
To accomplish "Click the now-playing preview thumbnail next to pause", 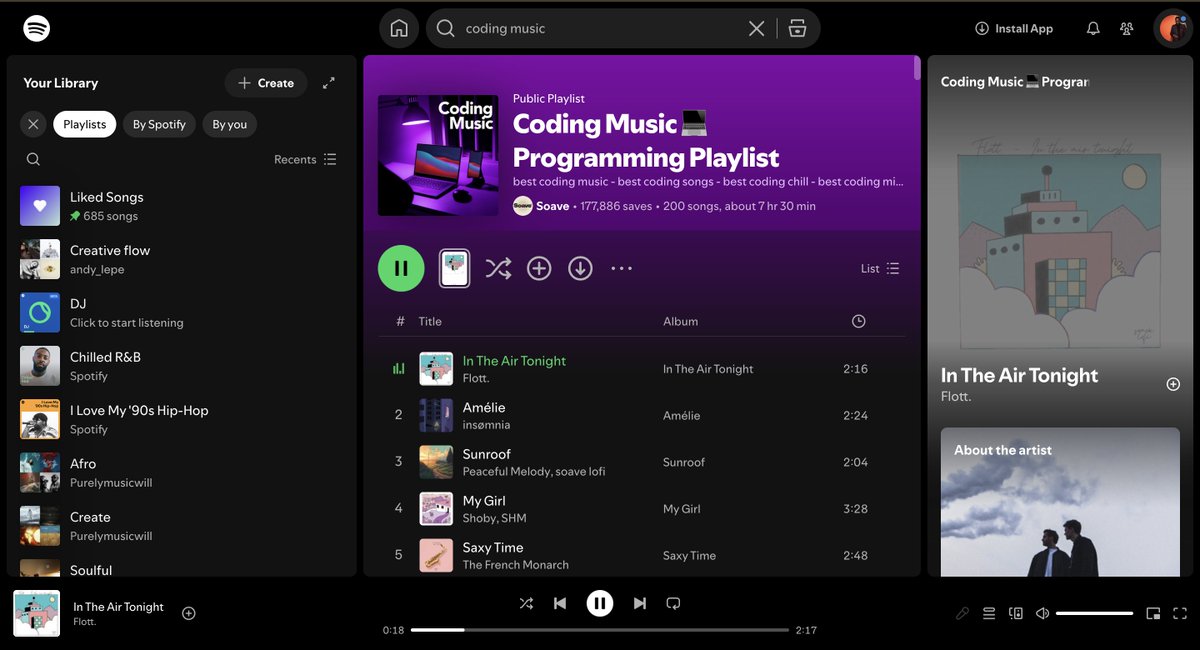I will pos(455,268).
